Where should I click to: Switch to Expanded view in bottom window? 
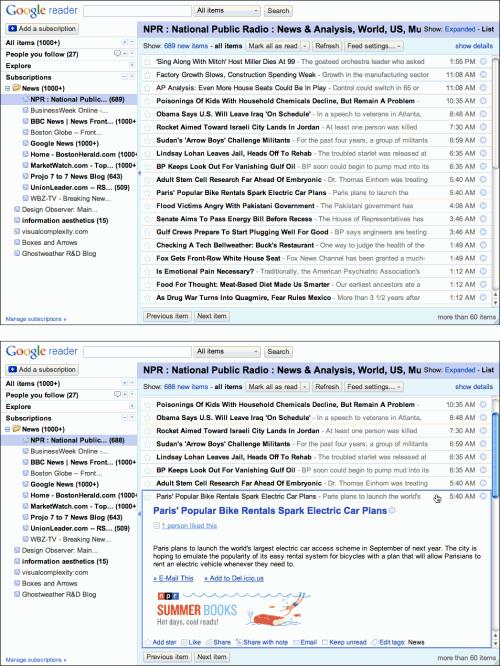tap(460, 370)
